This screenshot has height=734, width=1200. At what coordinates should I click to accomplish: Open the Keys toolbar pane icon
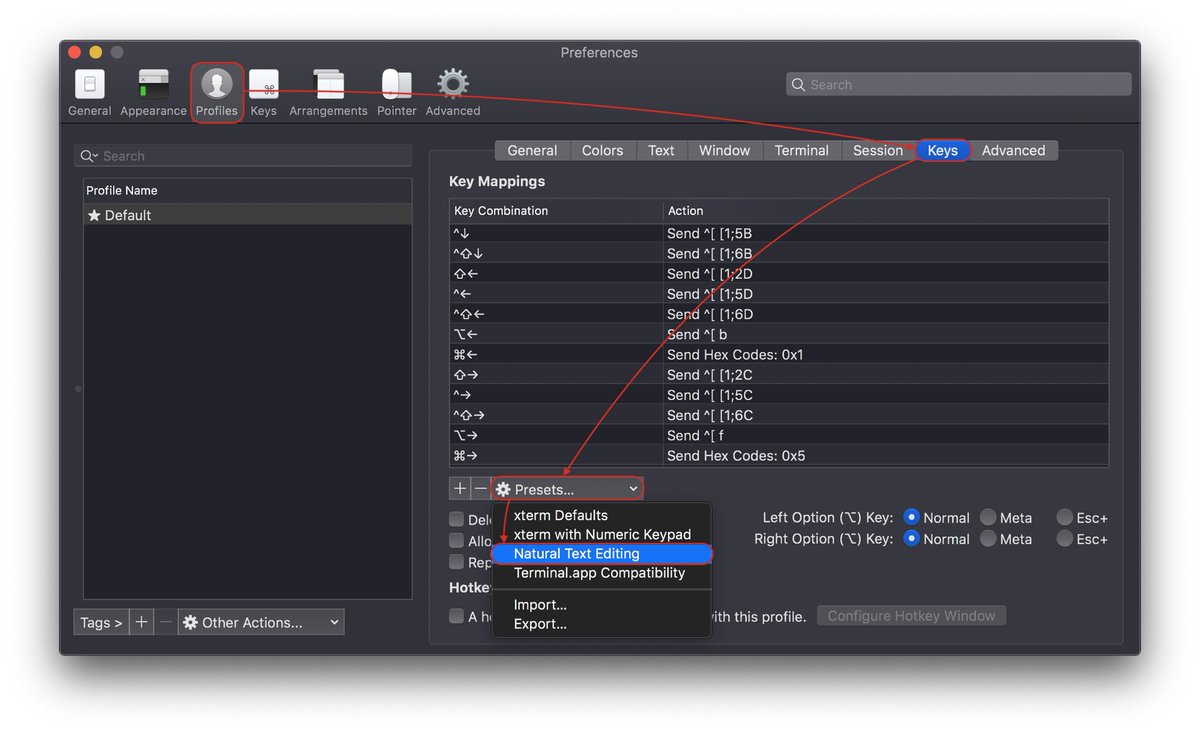[x=264, y=84]
